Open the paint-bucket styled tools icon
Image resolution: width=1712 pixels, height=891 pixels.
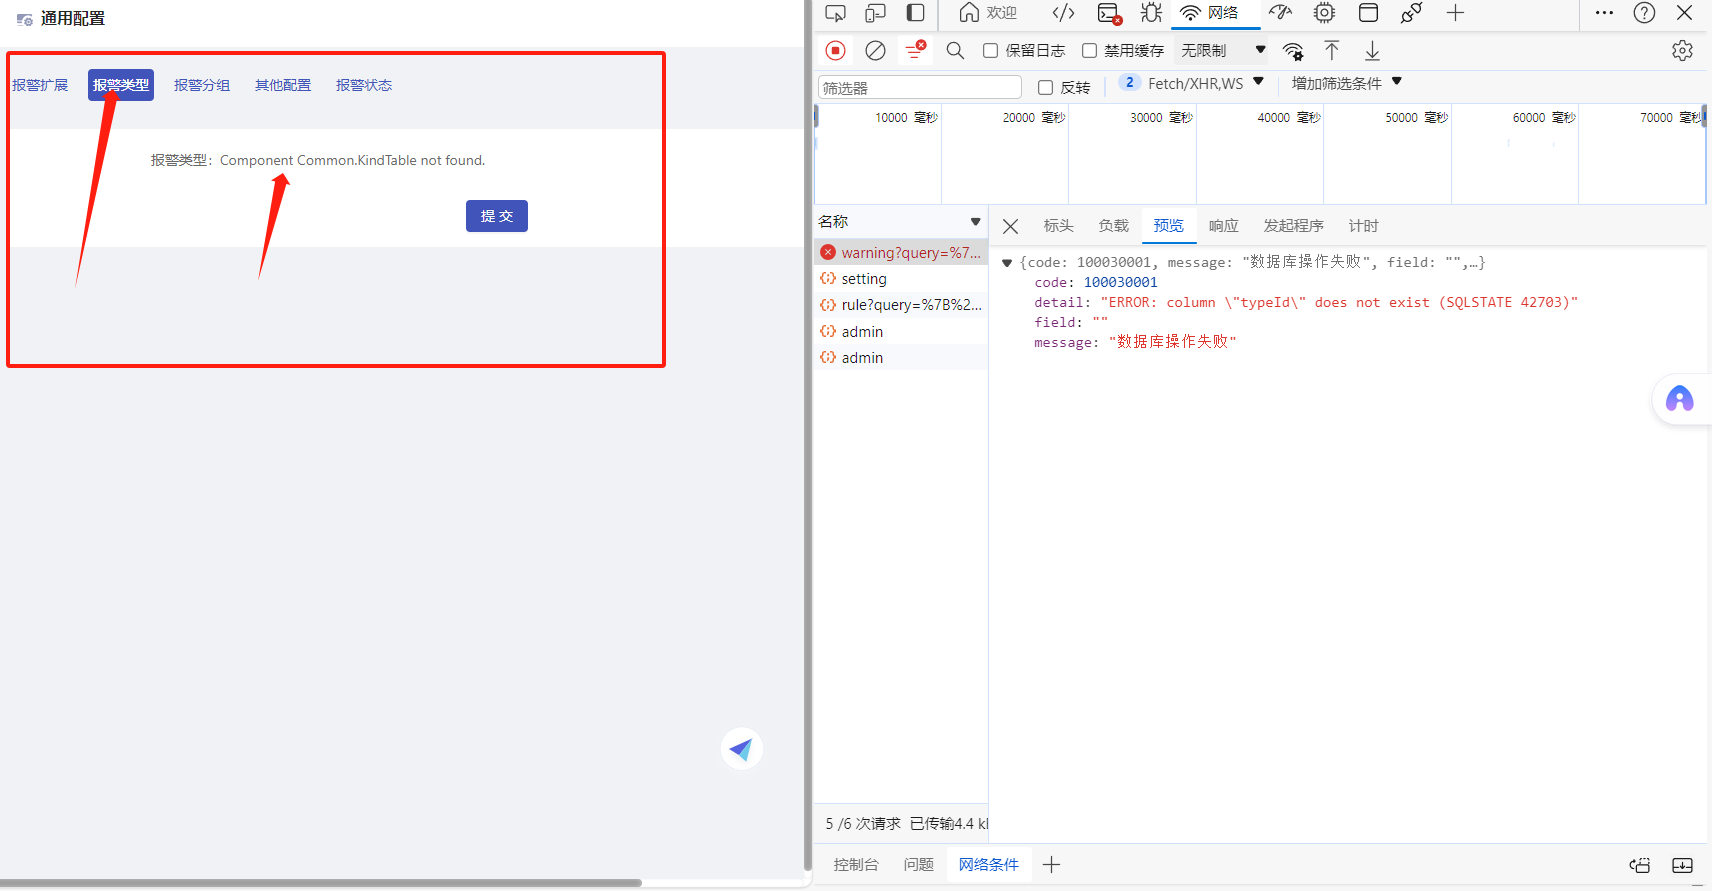1411,13
